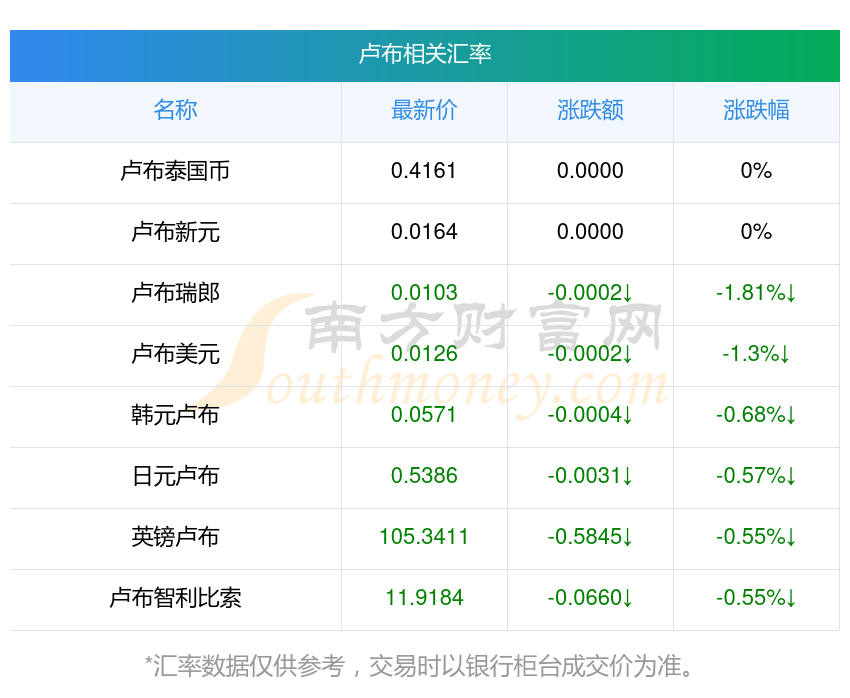Click the -1.3%↓ change value
Screen dimensions: 850x698
[x=756, y=354]
